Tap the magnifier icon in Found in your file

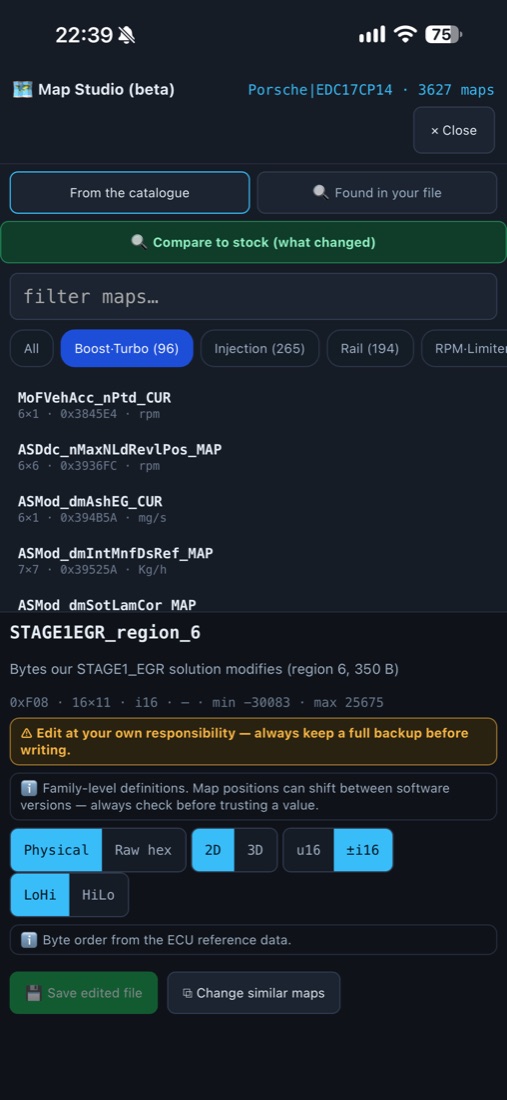[x=320, y=192]
